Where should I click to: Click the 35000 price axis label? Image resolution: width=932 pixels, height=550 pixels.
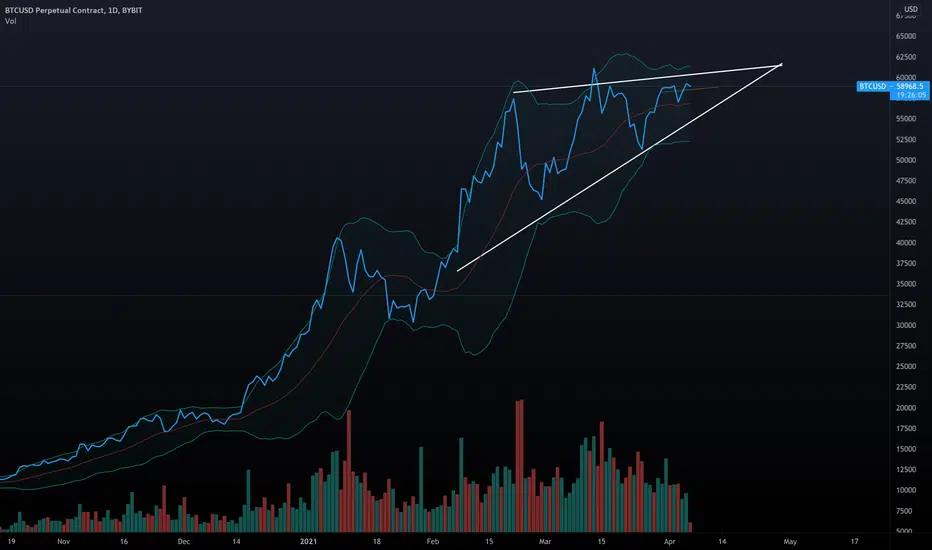coord(906,284)
